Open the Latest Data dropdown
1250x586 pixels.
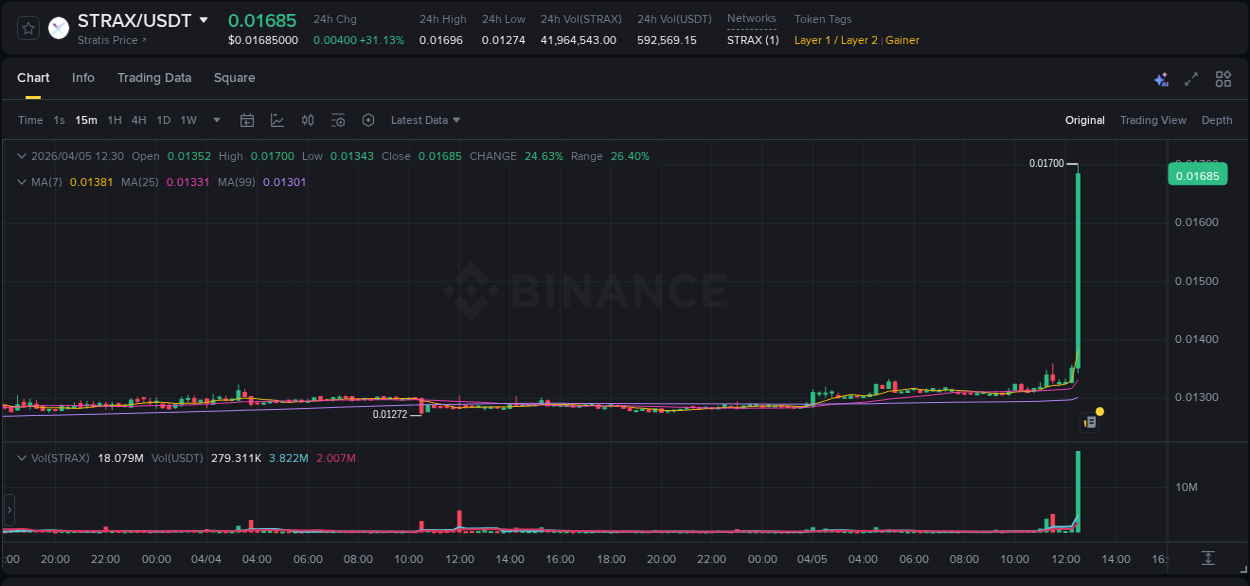(x=424, y=119)
